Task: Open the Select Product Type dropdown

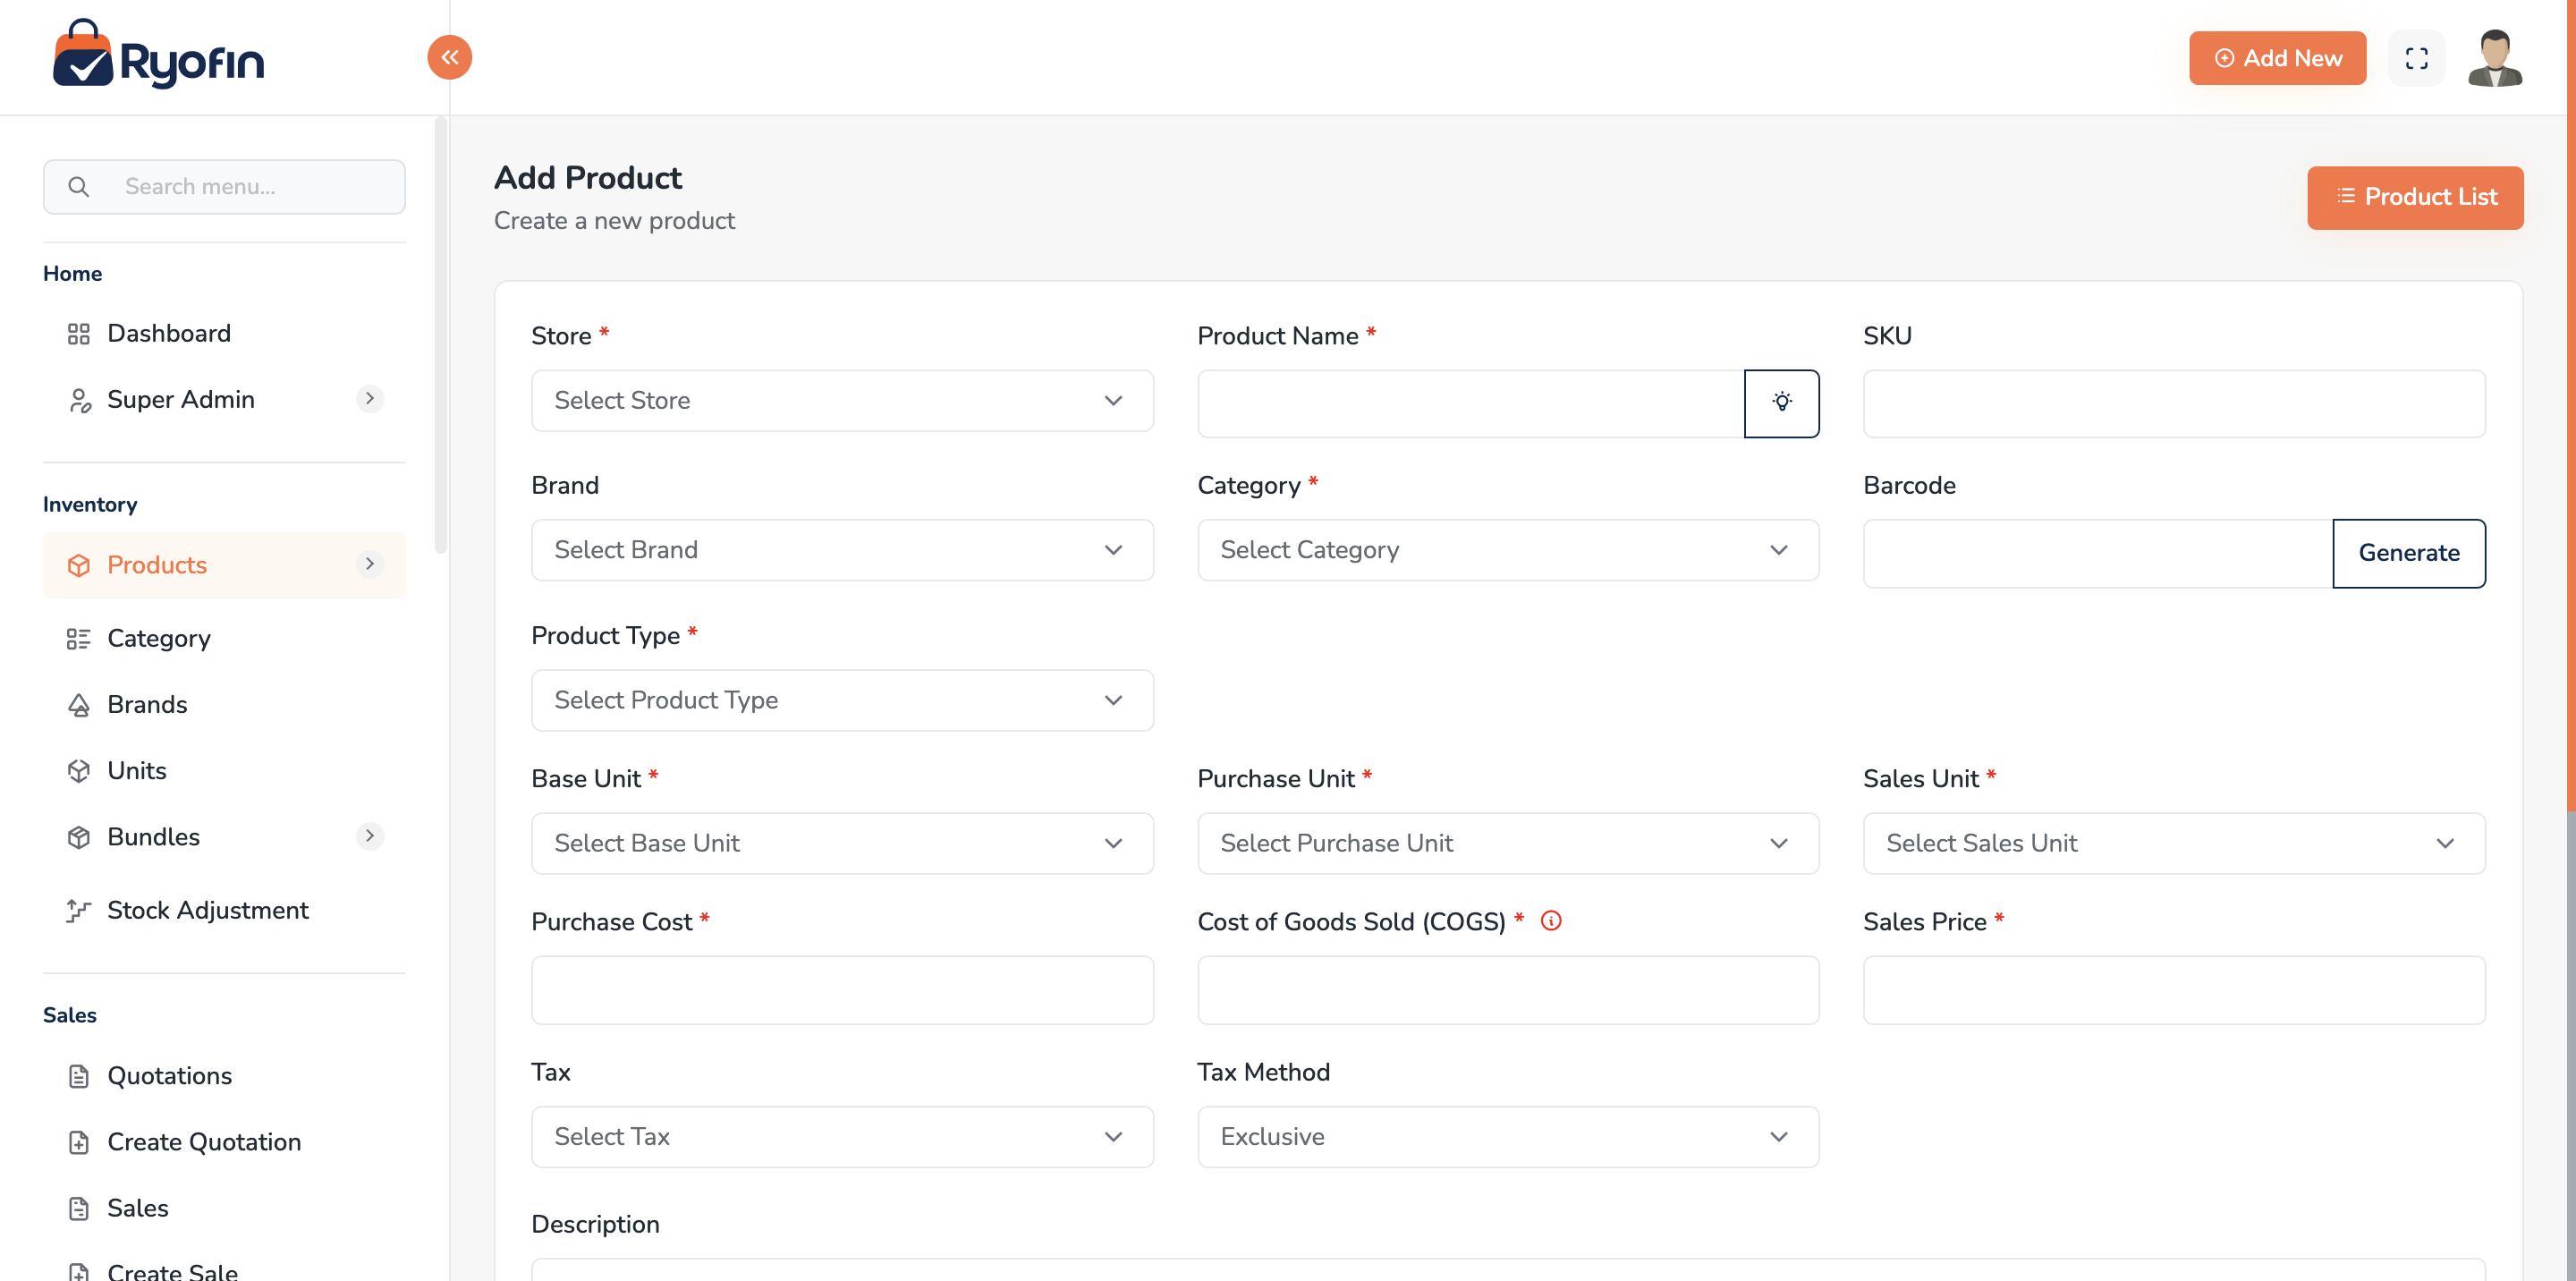Action: pos(842,700)
